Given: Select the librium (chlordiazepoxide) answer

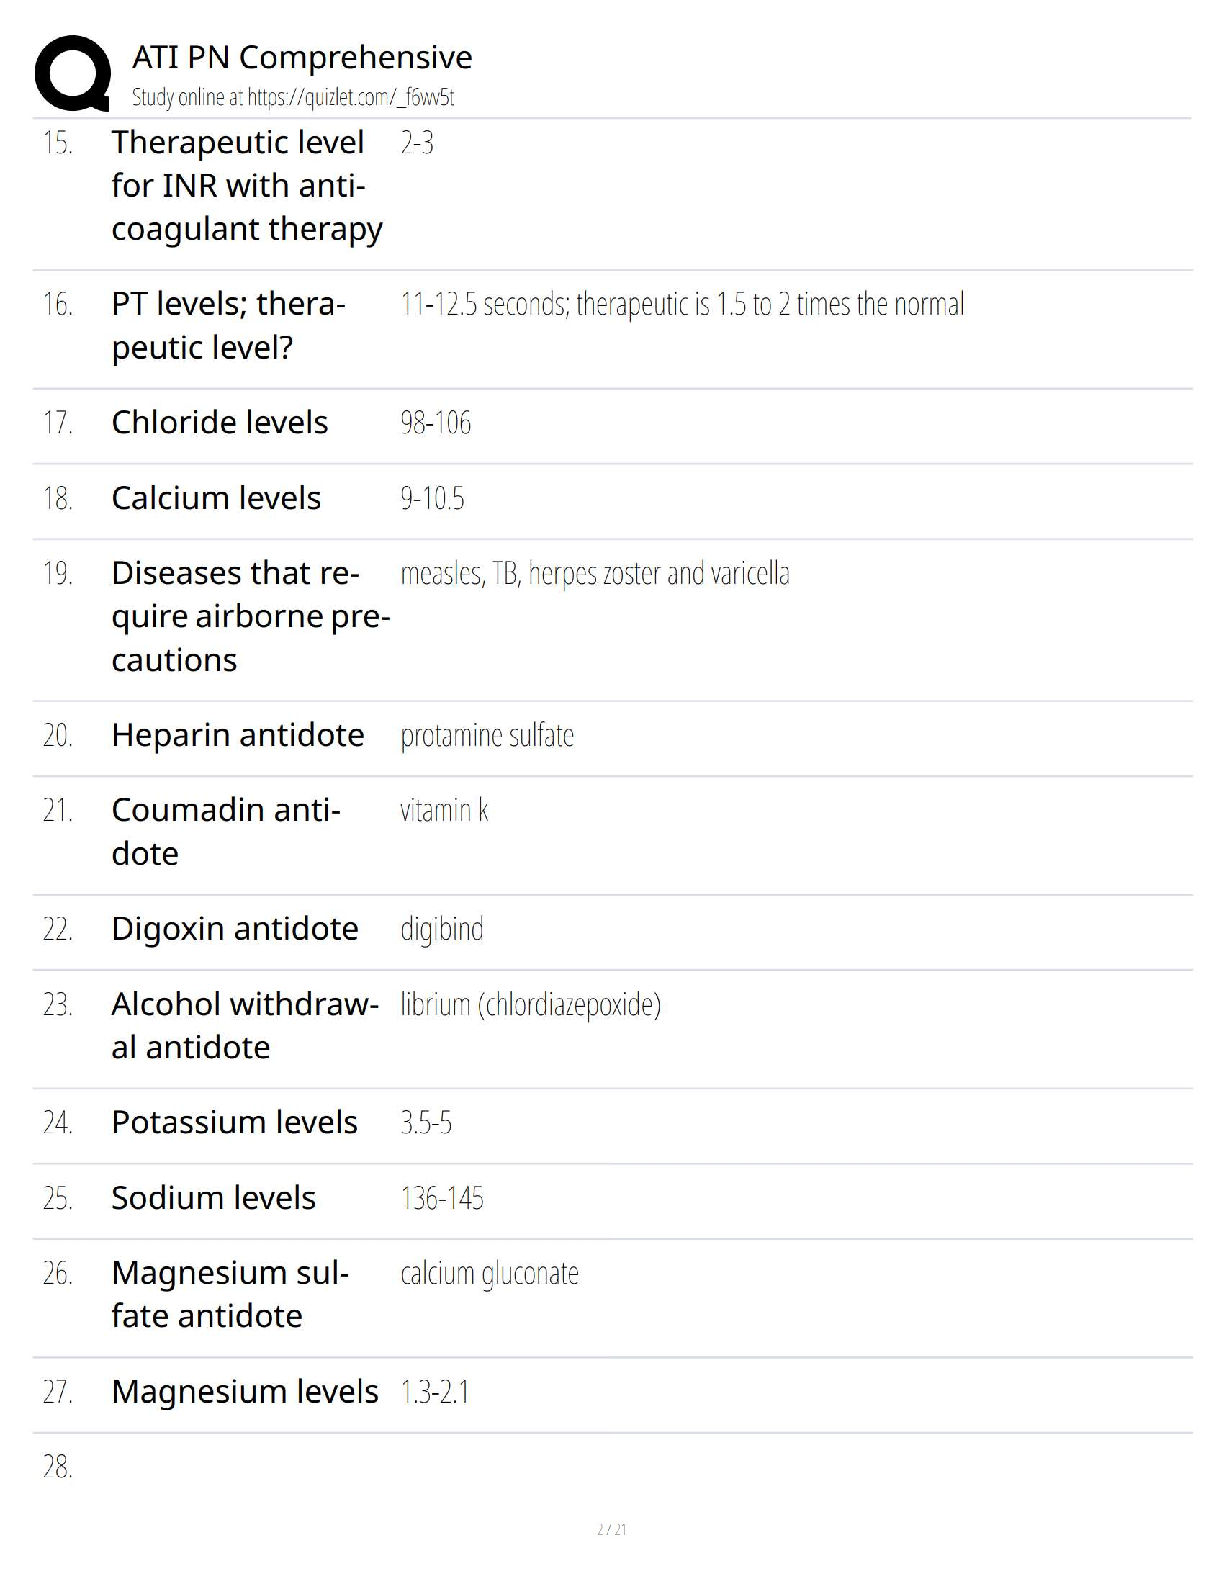Looking at the screenshot, I should point(530,1004).
